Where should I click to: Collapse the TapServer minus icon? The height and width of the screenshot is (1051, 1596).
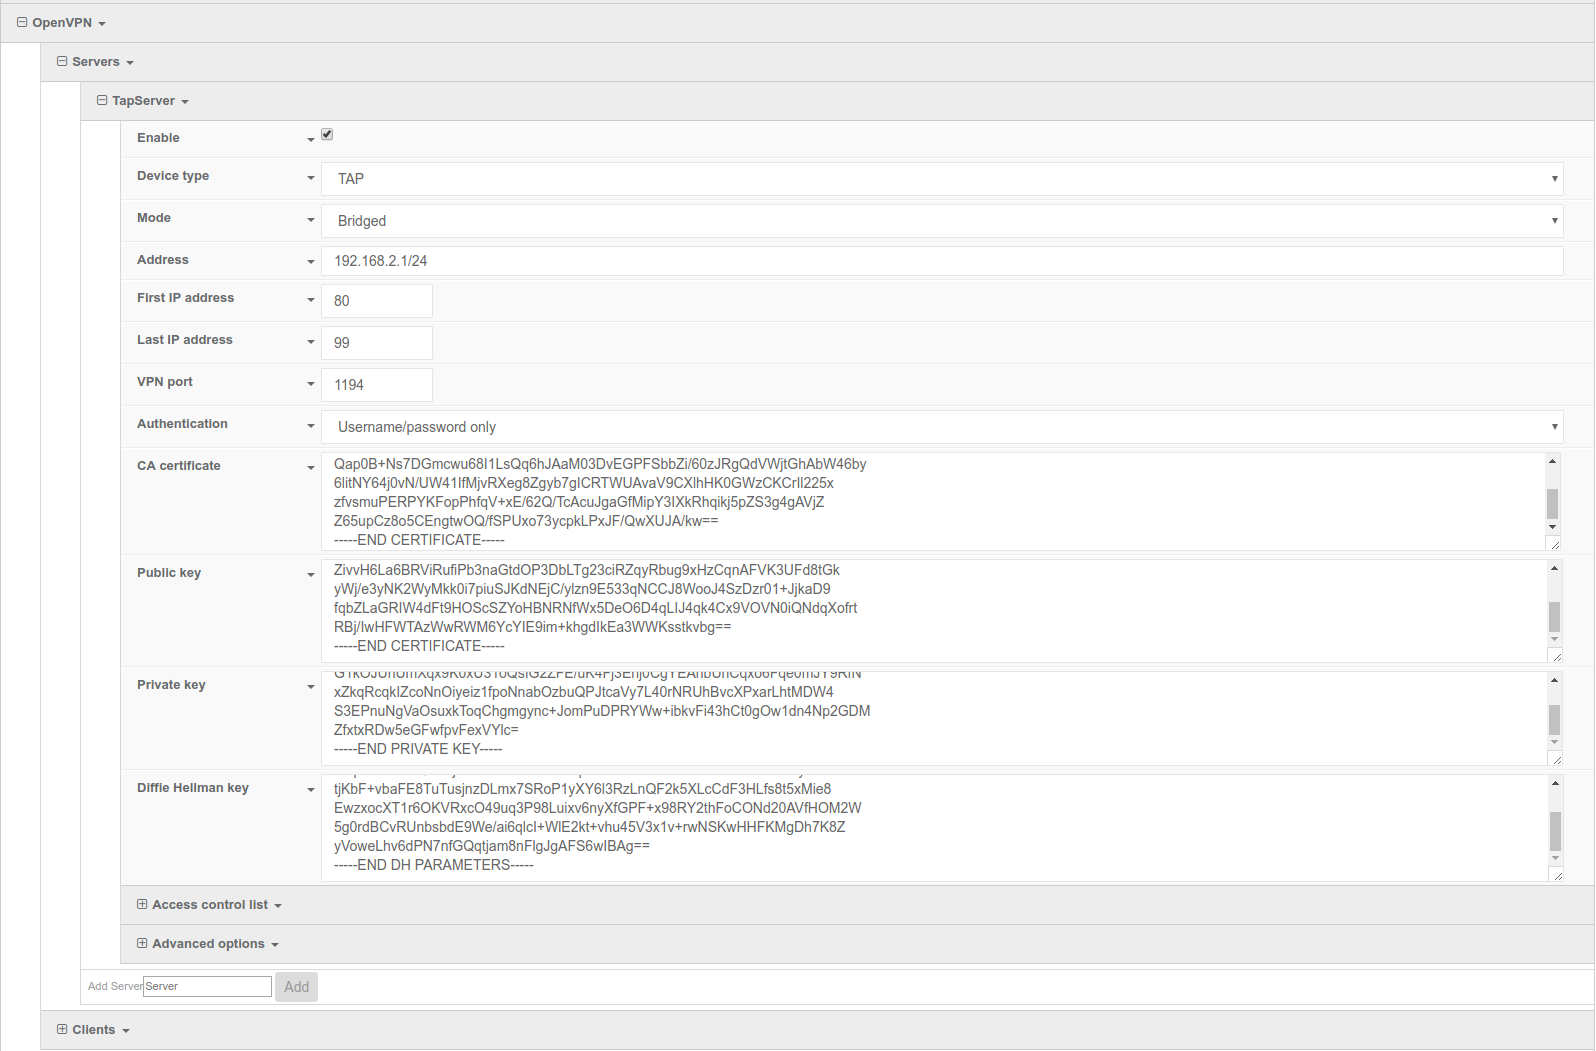pos(102,100)
